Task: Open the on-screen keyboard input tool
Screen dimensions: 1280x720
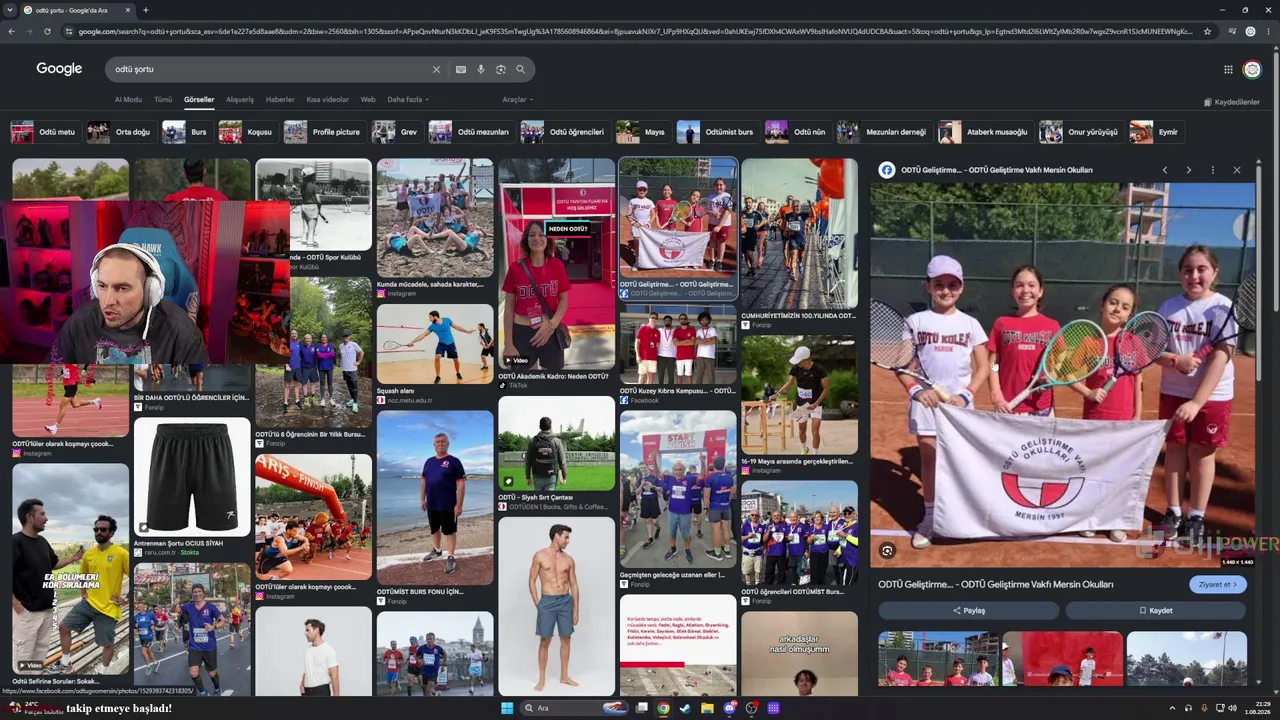Action: 460,69
